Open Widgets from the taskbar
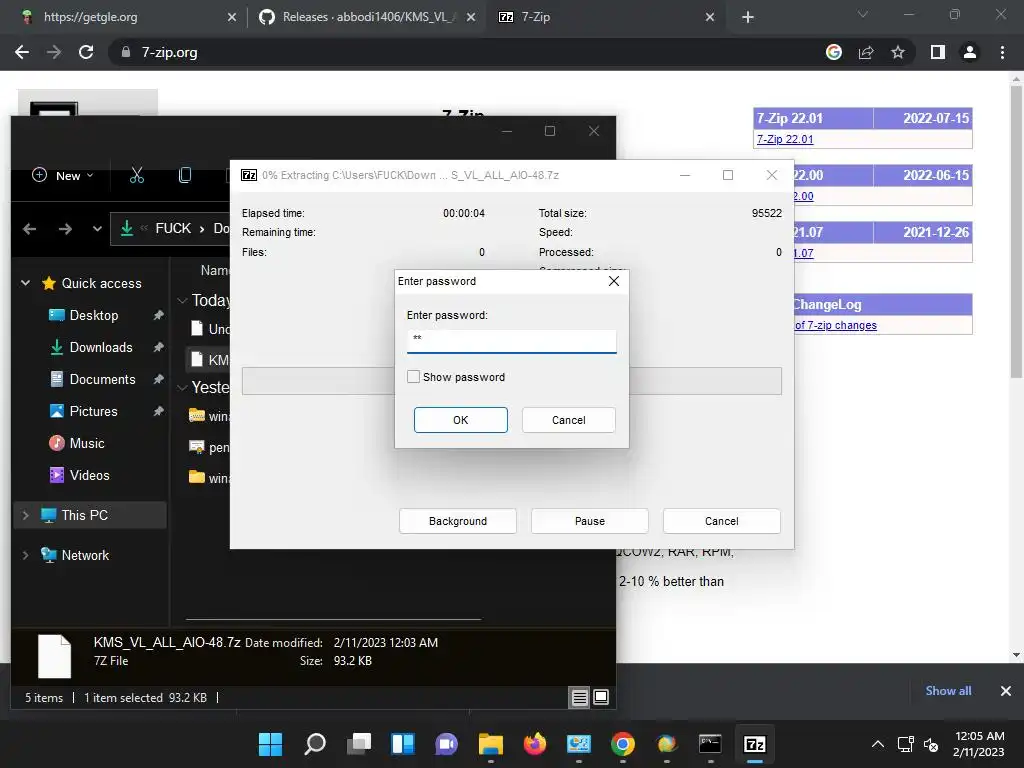This screenshot has width=1024, height=768. (x=402, y=744)
